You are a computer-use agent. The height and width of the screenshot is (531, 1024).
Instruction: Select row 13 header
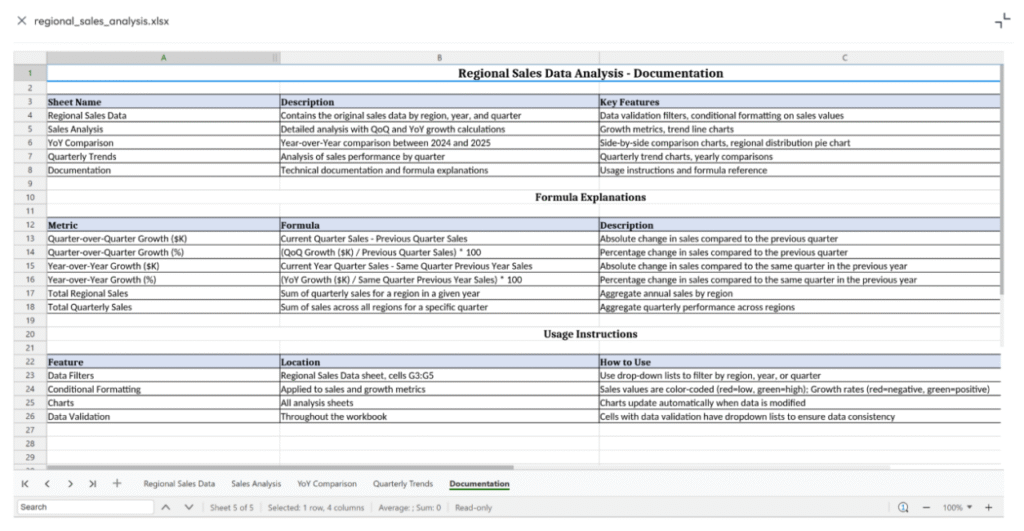coord(30,239)
